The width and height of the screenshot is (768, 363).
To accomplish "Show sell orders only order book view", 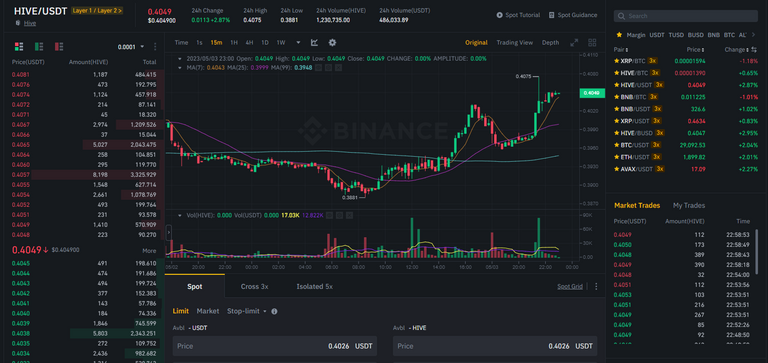I will 59,47.
